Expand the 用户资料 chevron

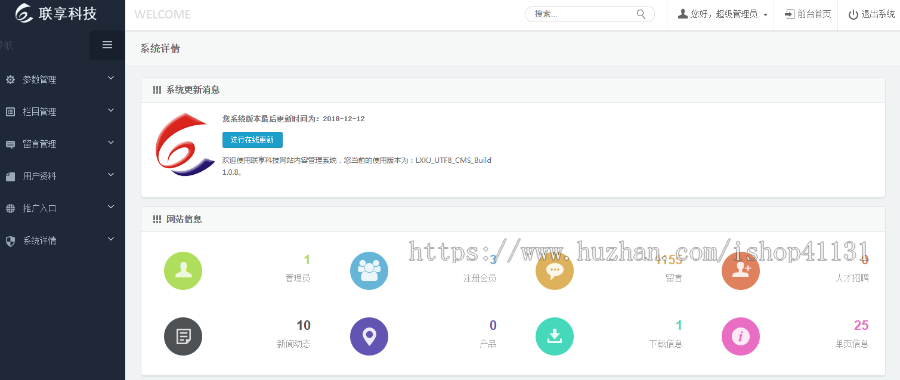(x=111, y=175)
